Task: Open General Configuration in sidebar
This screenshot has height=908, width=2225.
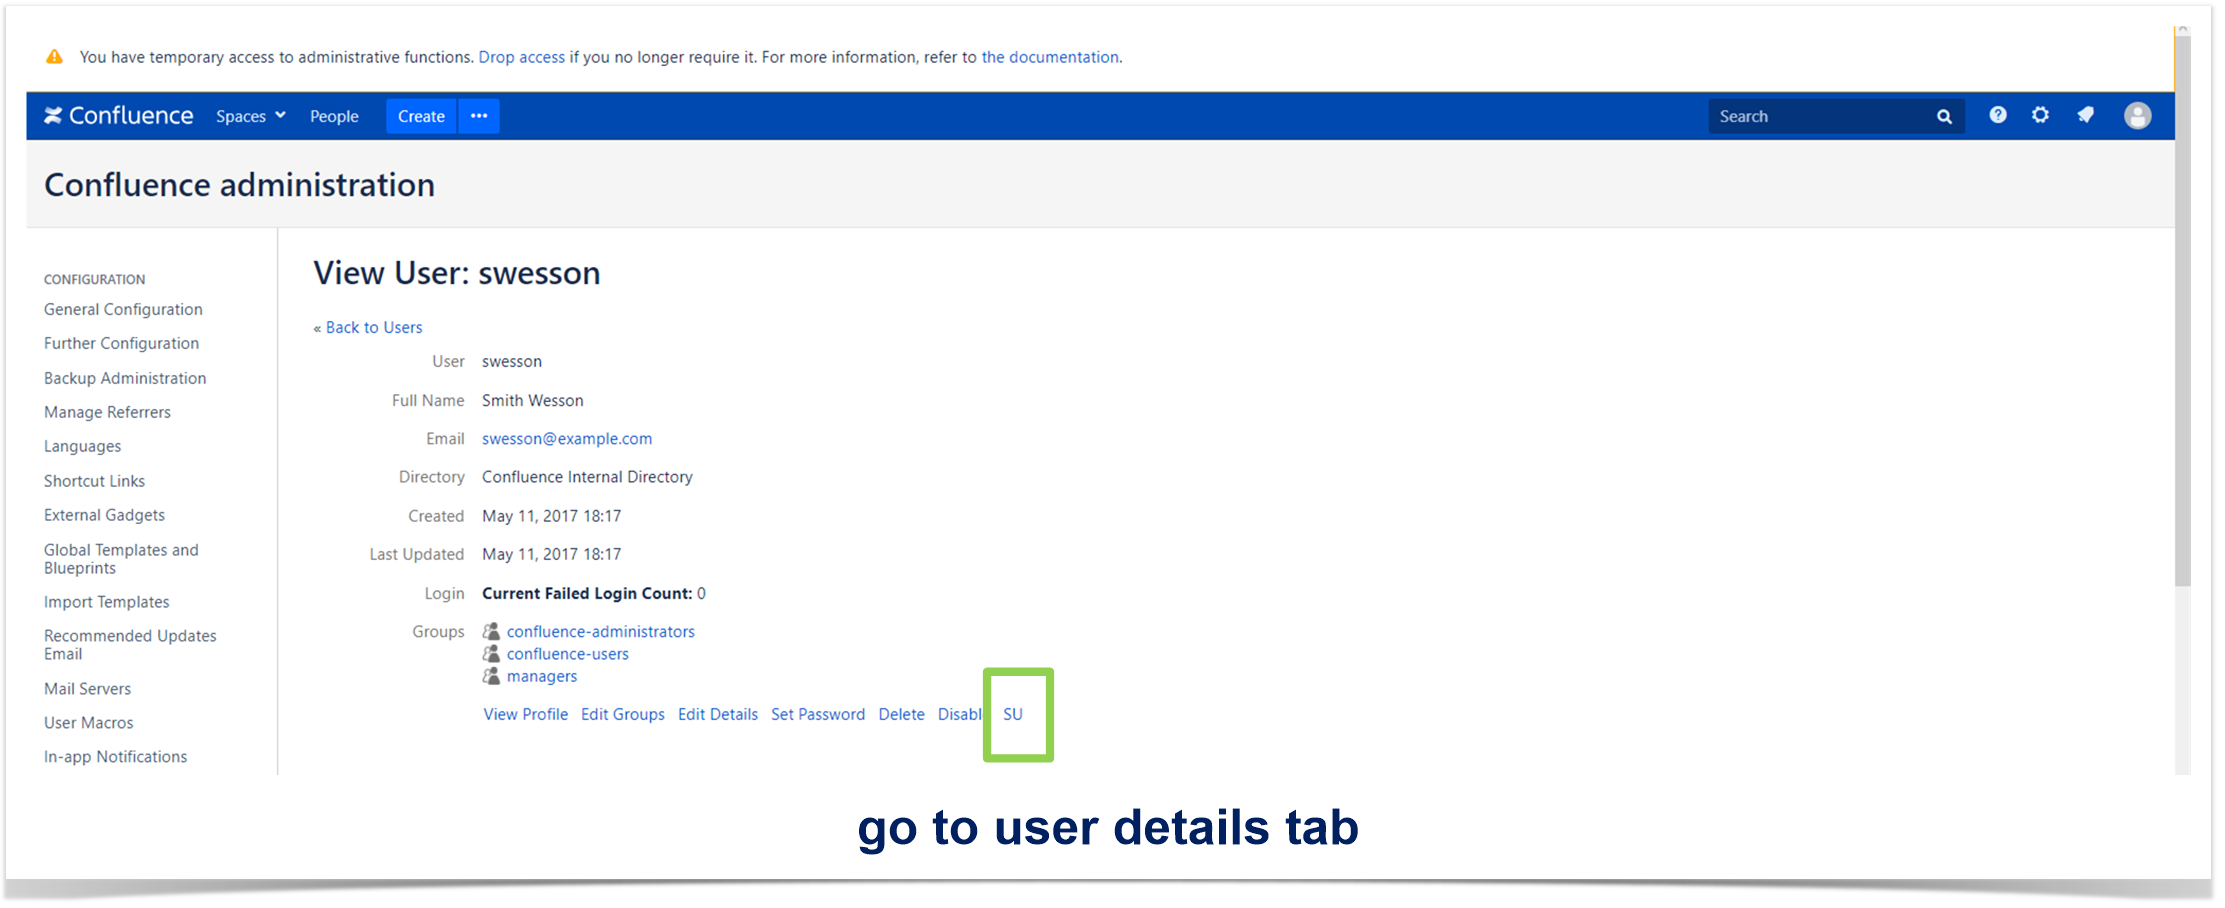Action: pos(123,309)
